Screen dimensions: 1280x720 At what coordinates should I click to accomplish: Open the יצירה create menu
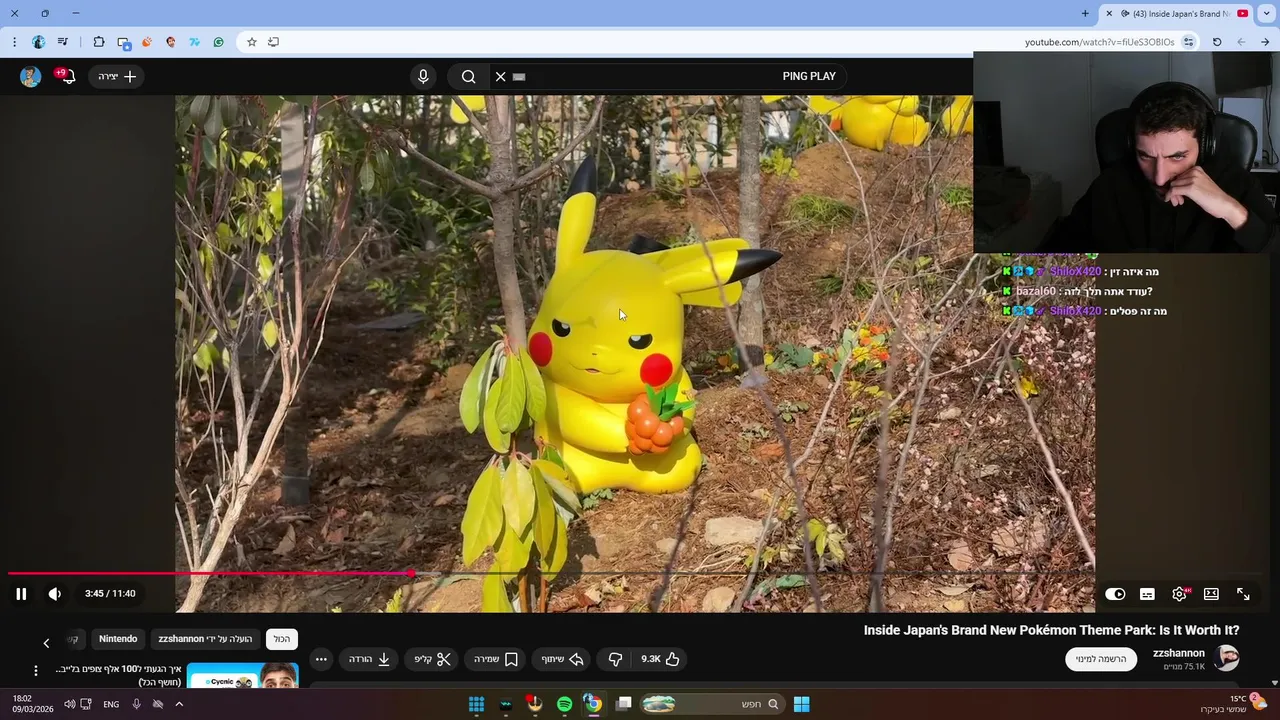click(x=117, y=76)
